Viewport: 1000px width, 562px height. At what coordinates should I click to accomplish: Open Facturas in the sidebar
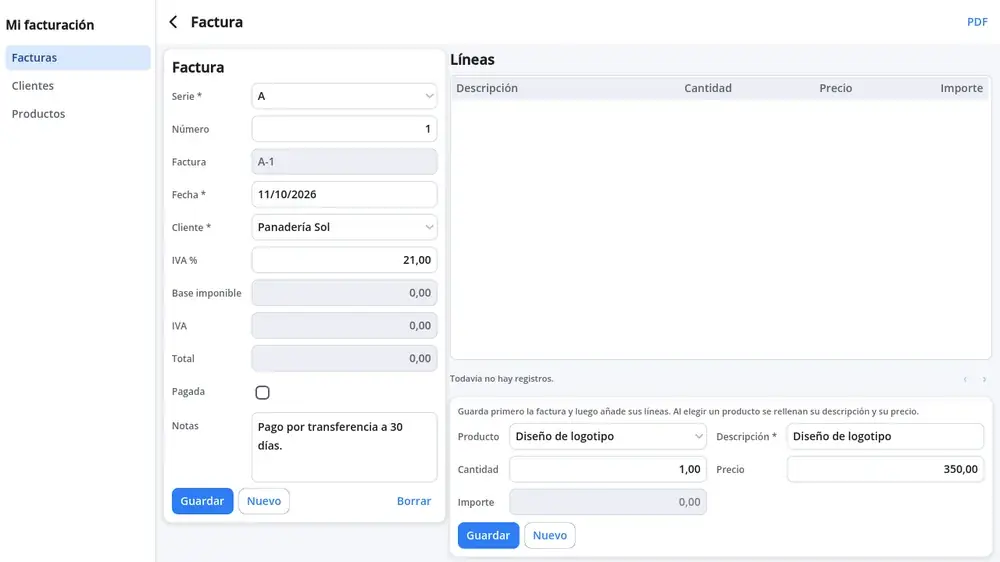(78, 57)
